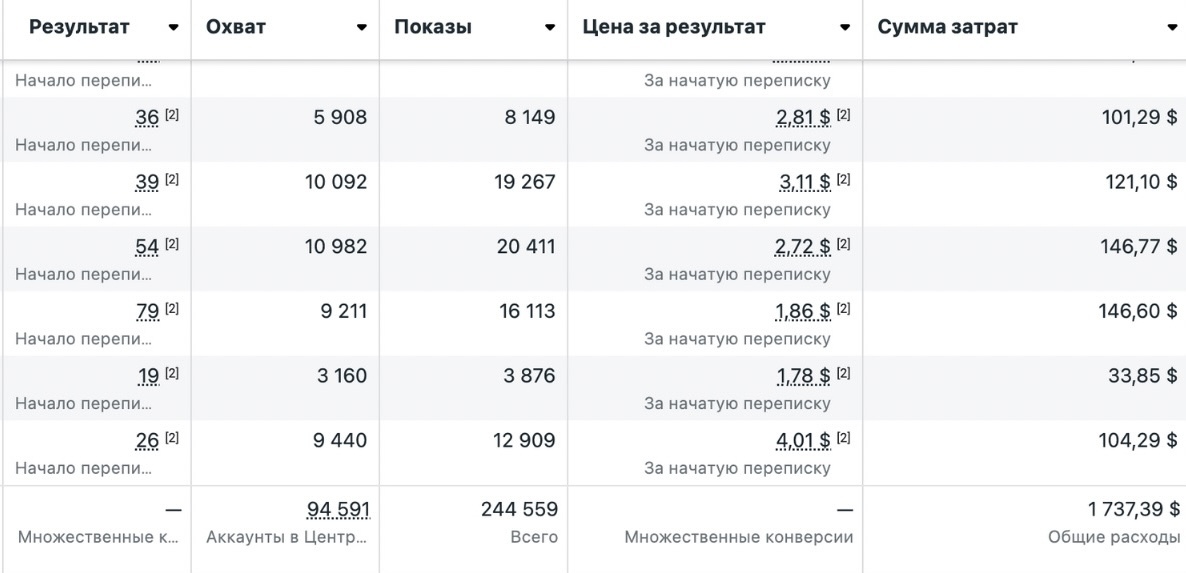
Task: Open the Цена за результат column dropdown
Action: [x=846, y=28]
